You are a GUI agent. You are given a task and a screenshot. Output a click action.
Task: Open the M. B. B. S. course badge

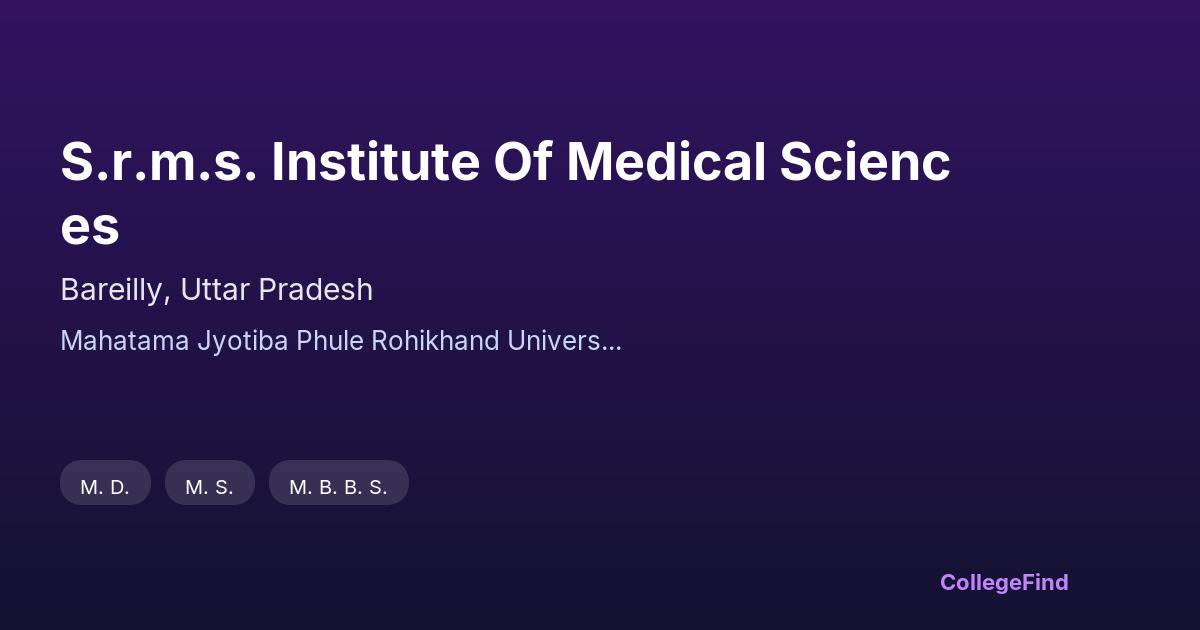pos(338,487)
